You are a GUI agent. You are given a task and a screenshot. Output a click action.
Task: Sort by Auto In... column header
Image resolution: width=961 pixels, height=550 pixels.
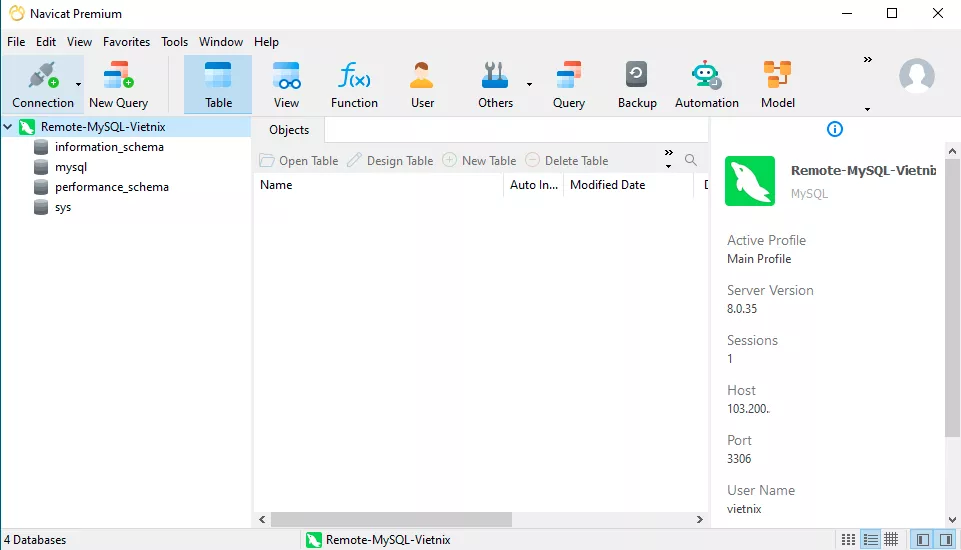click(533, 185)
